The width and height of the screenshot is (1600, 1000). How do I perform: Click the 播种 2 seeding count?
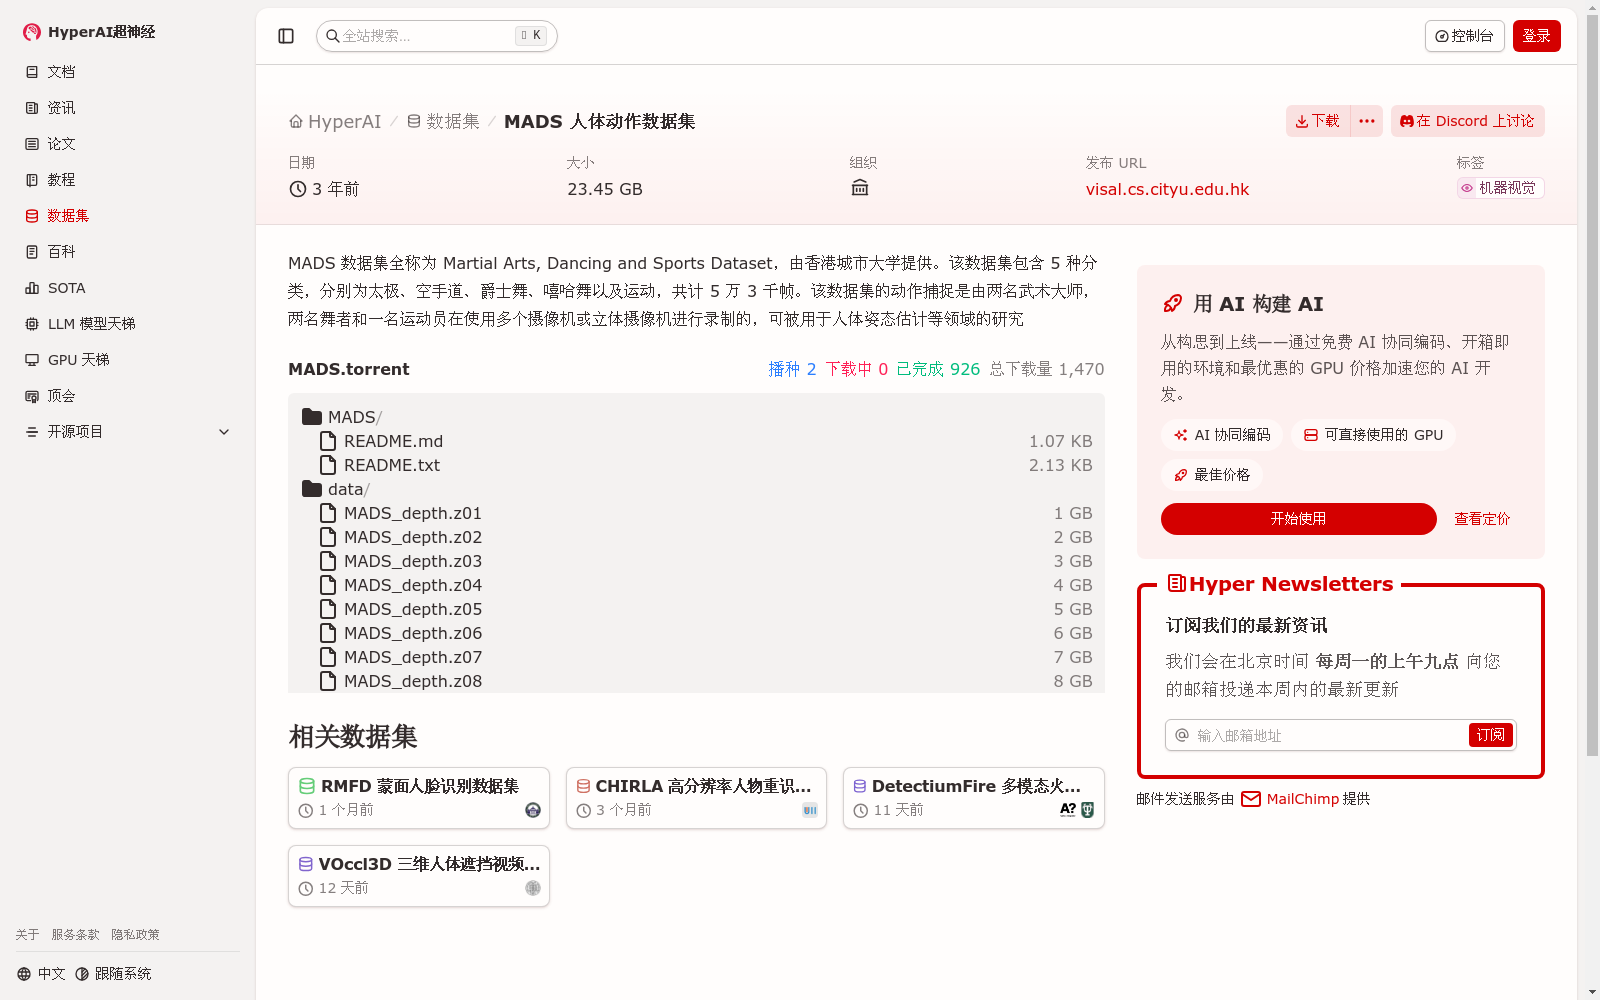click(792, 369)
